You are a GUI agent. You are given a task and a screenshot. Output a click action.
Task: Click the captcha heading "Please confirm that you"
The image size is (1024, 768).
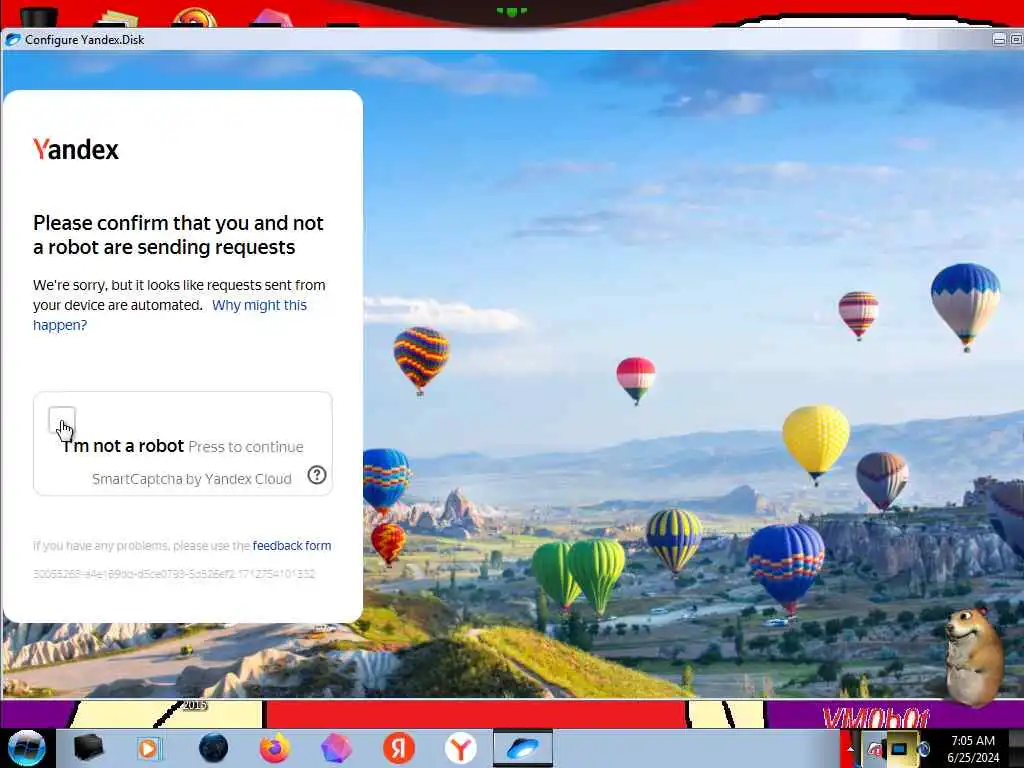point(178,235)
